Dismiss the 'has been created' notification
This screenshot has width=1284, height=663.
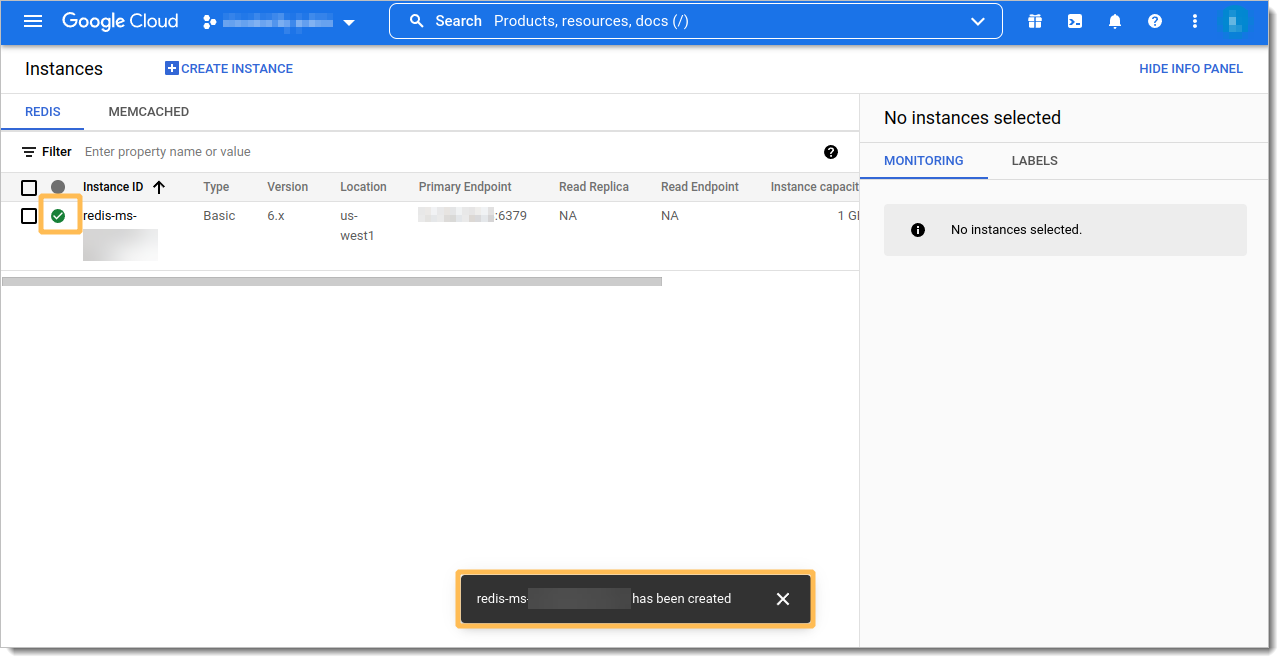coord(783,599)
